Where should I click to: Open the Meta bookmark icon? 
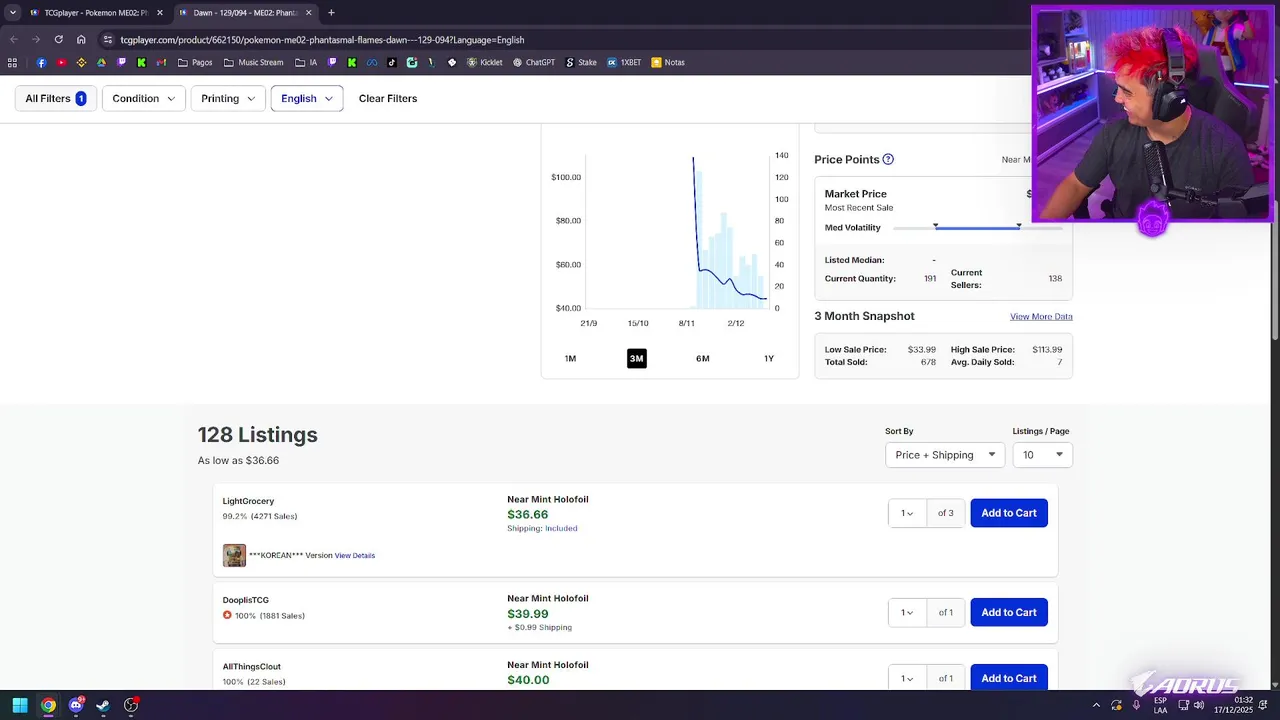coord(372,62)
